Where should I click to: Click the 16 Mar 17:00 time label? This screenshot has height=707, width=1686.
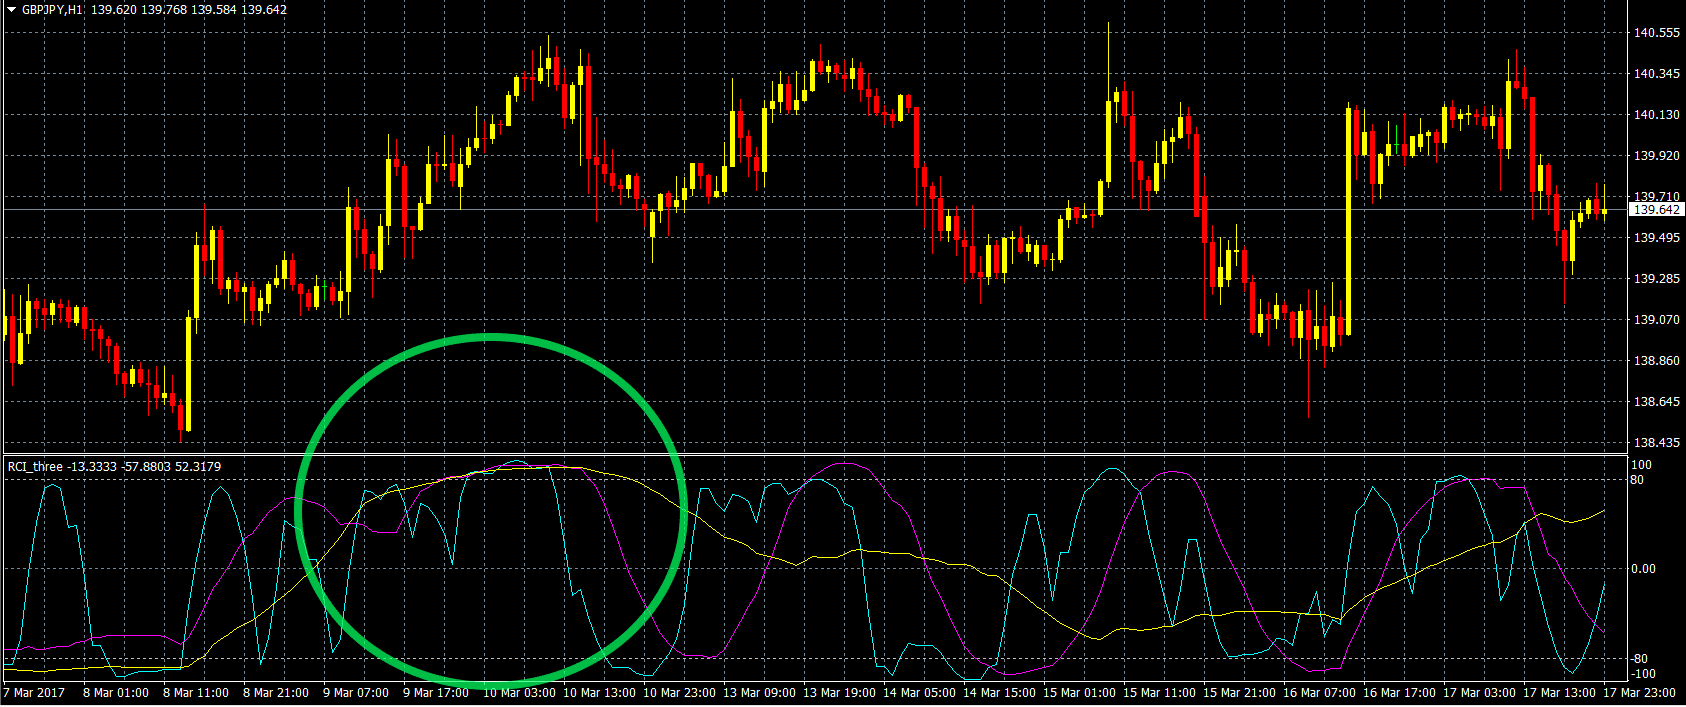click(x=1399, y=693)
